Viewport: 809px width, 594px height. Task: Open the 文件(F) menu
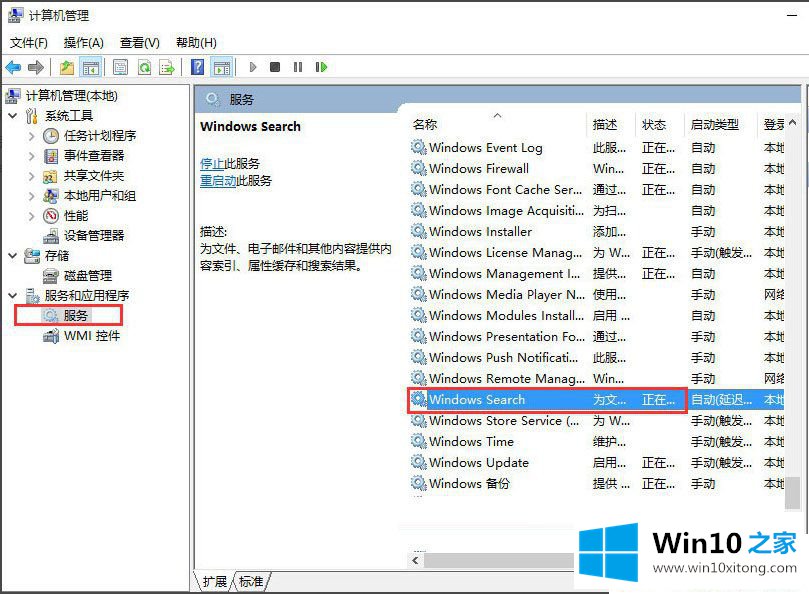point(29,43)
